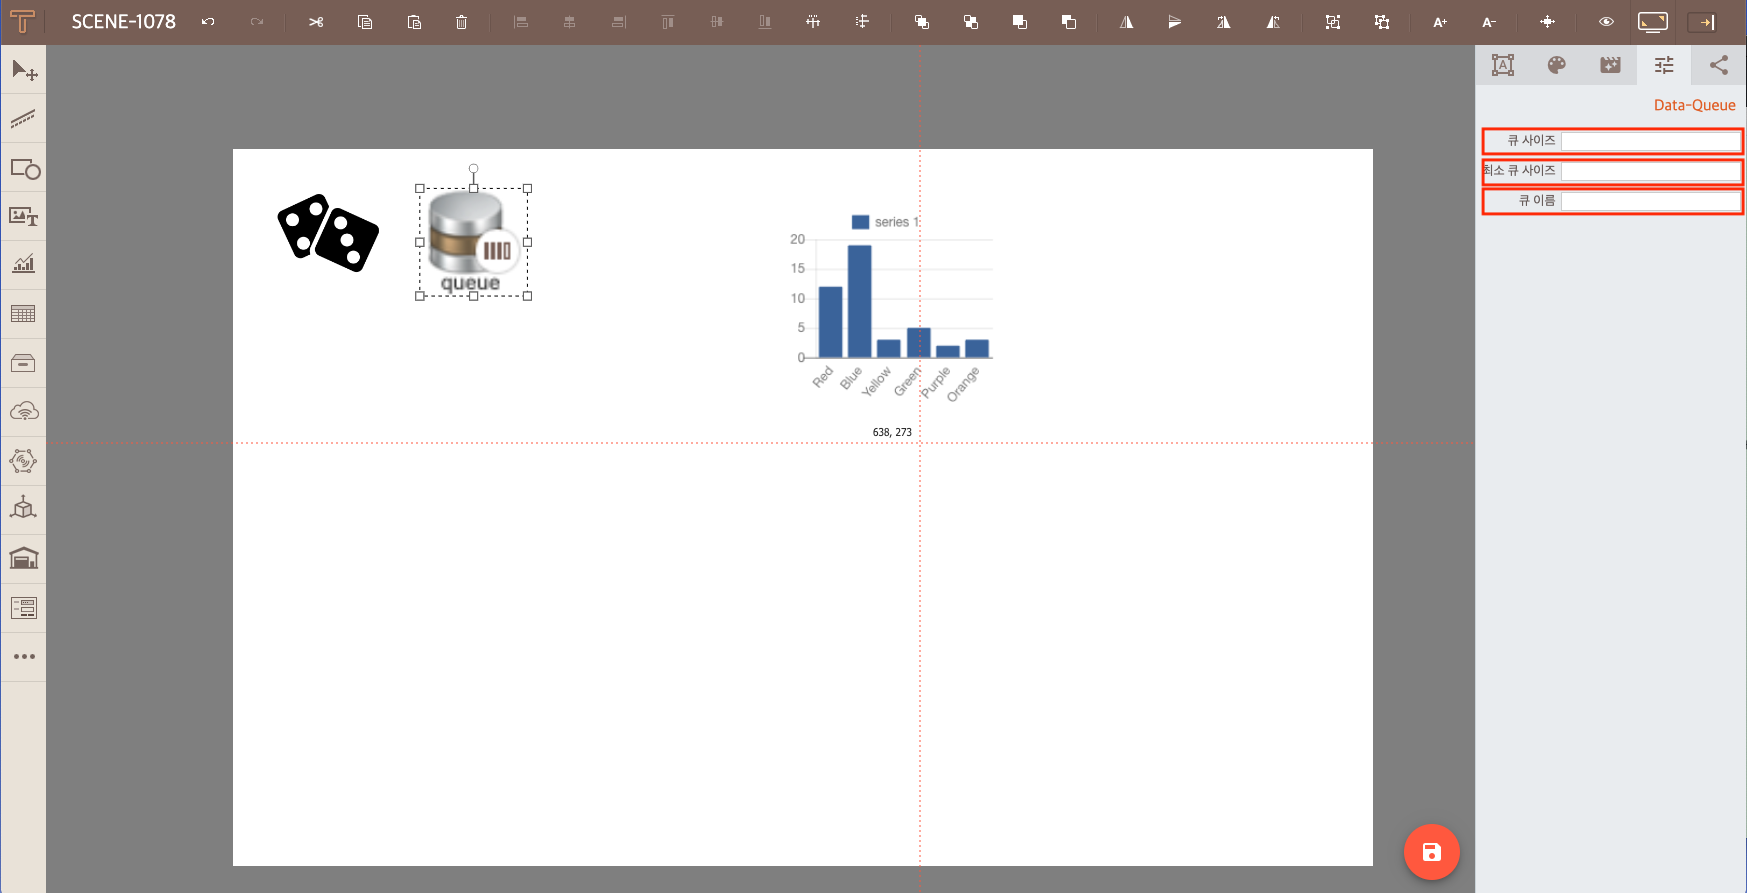This screenshot has width=1747, height=893.
Task: Show more component groups
Action: pyautogui.click(x=24, y=657)
